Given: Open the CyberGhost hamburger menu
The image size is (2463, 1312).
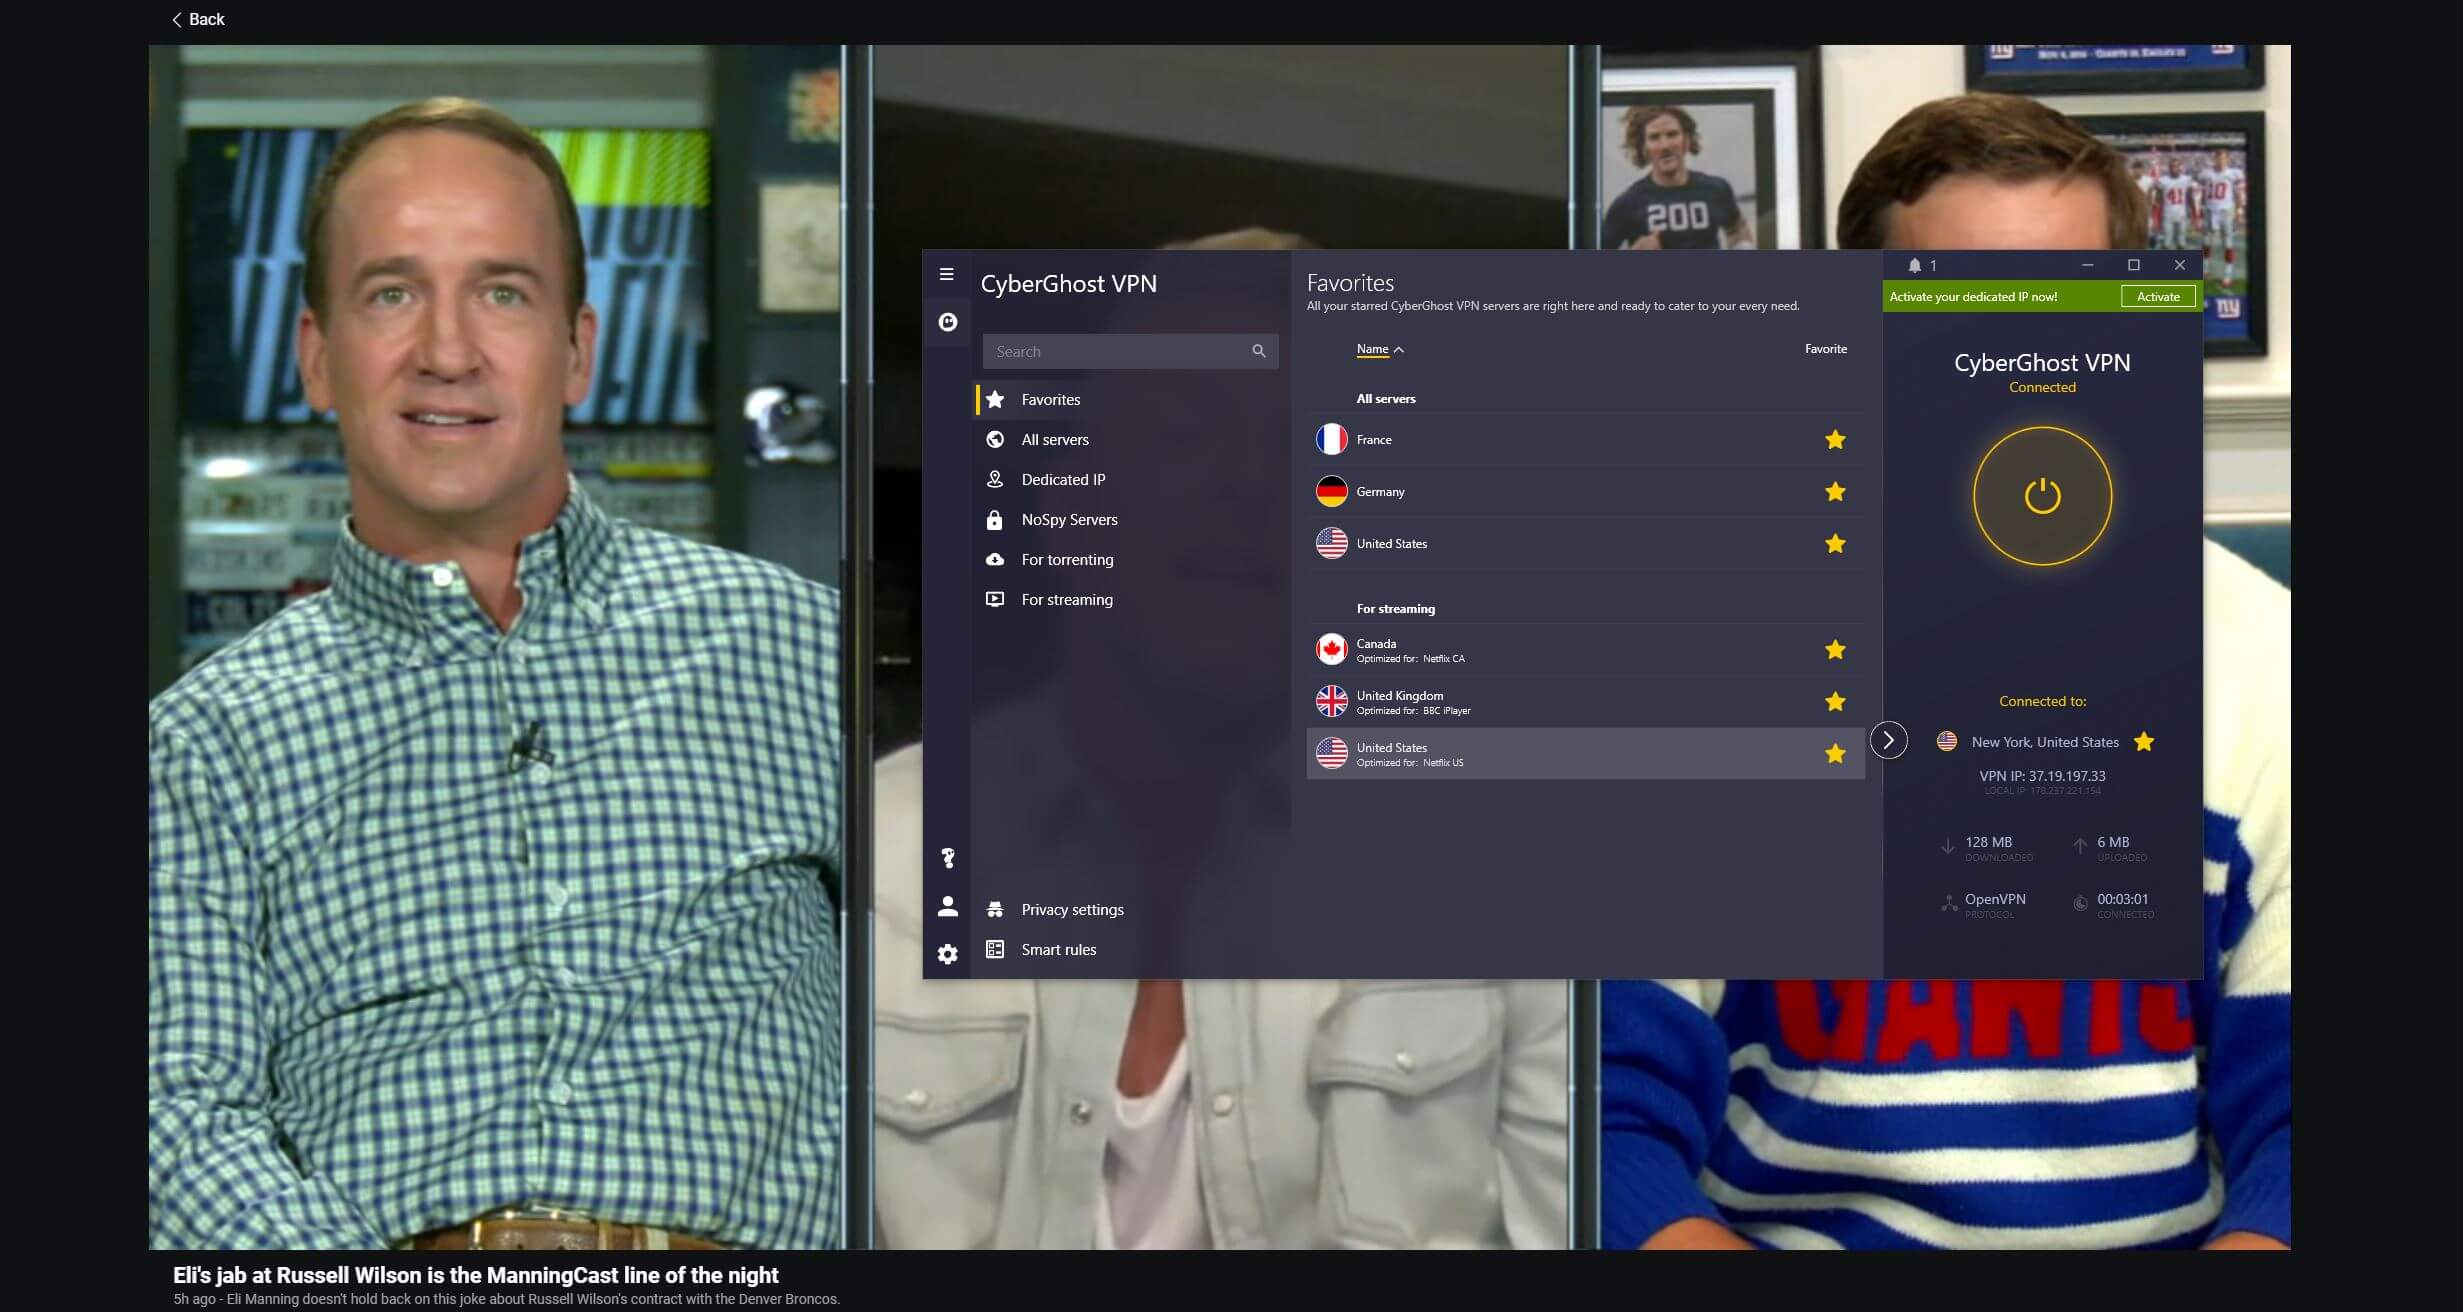Looking at the screenshot, I should click(x=946, y=274).
